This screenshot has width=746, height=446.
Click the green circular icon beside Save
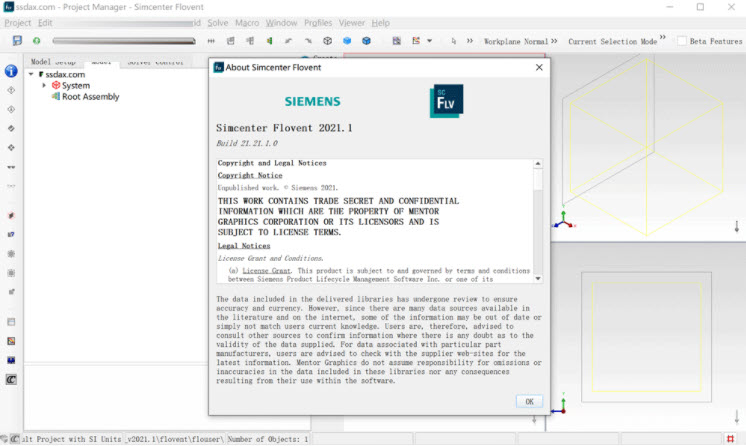(36, 40)
